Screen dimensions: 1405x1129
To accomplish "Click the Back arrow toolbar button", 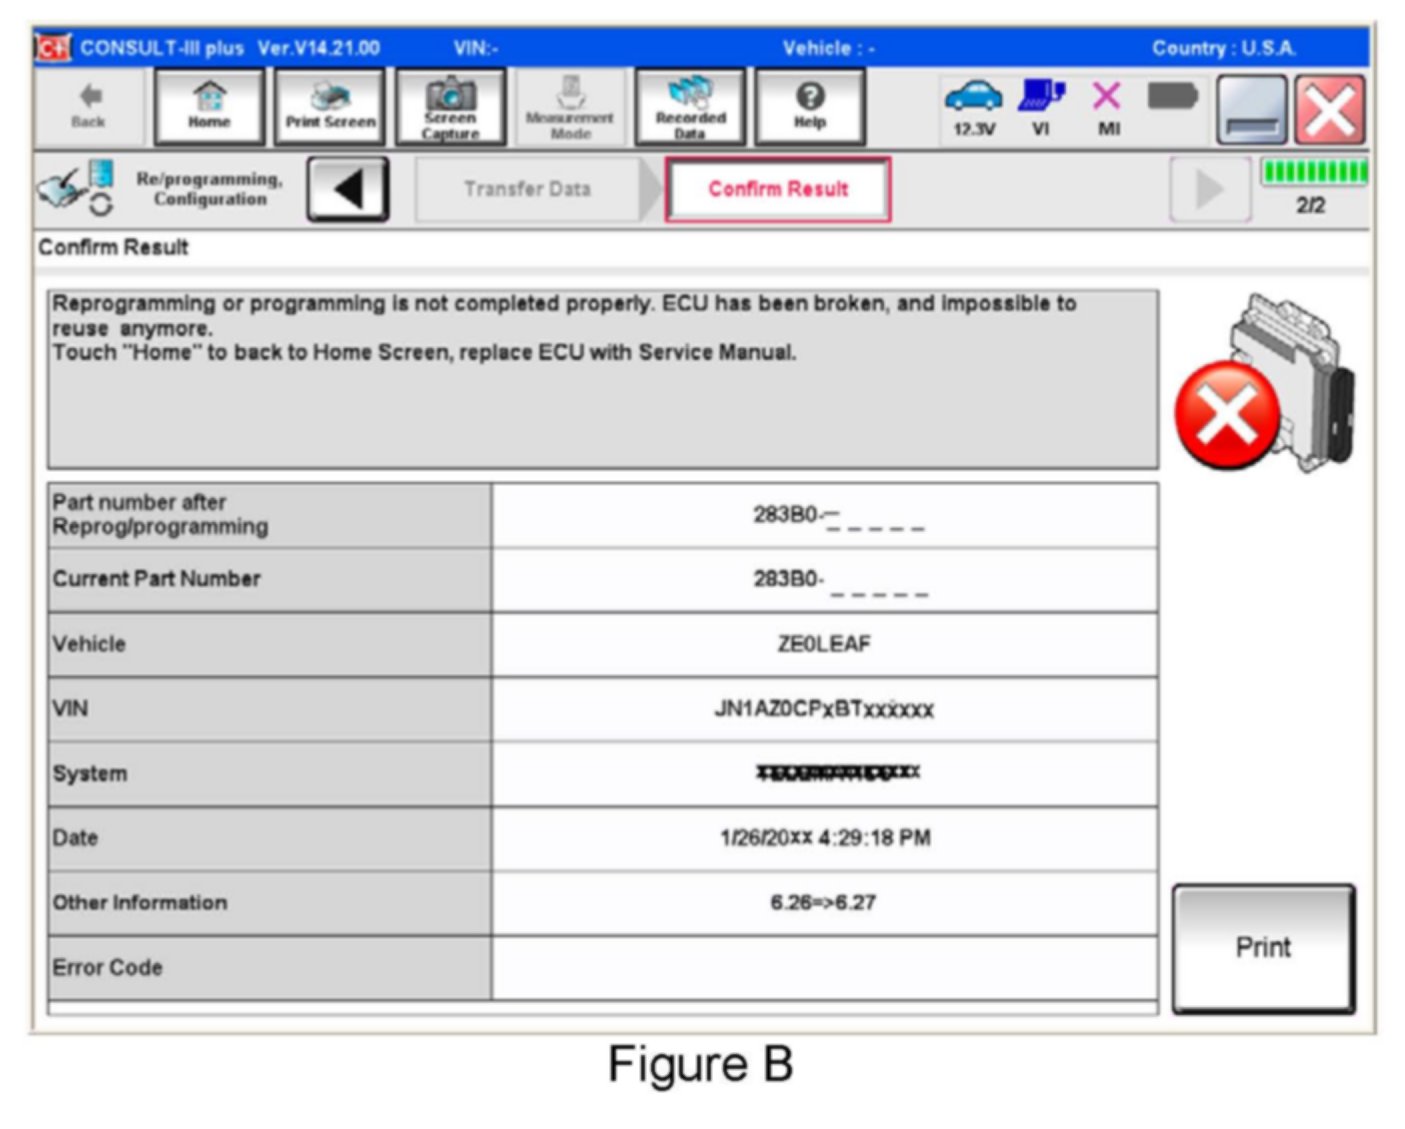I will 89,107.
